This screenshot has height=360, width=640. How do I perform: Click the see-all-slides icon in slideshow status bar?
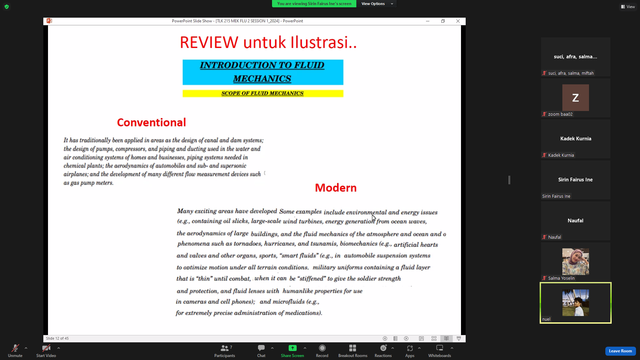(x=396, y=338)
